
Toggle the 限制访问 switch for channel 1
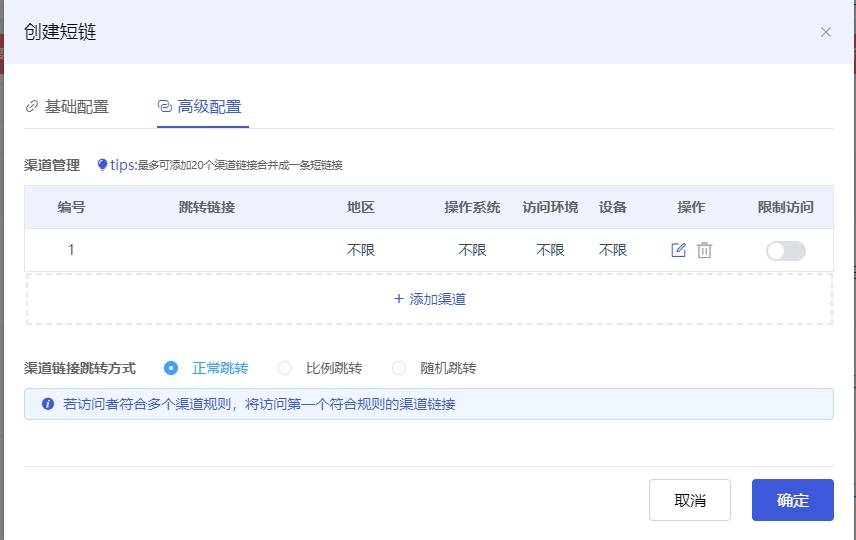(785, 251)
